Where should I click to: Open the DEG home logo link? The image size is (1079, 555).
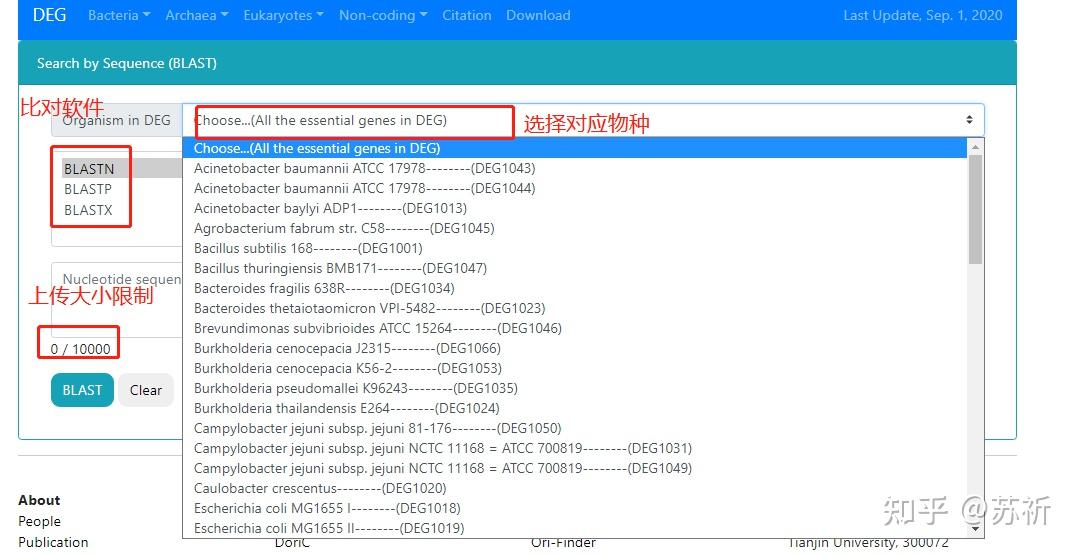pos(50,15)
